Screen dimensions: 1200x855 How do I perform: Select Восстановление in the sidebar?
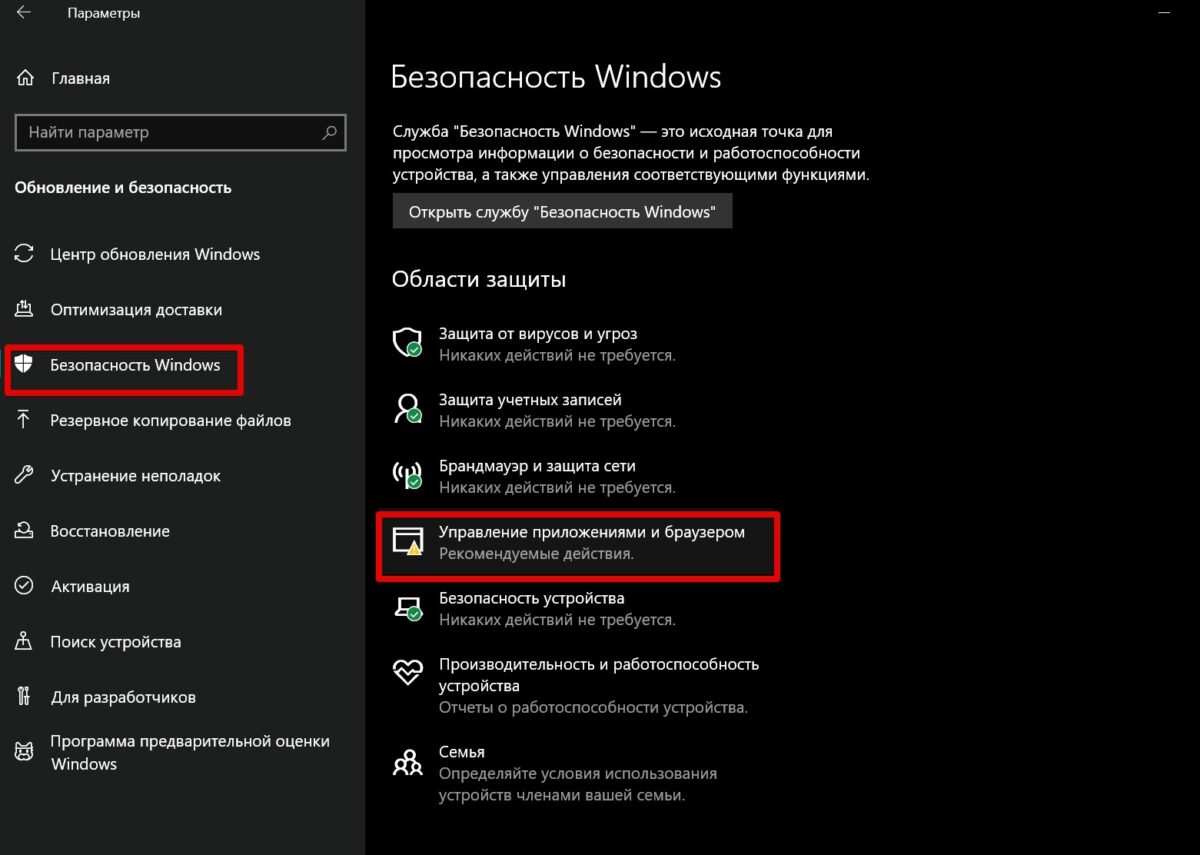[110, 531]
